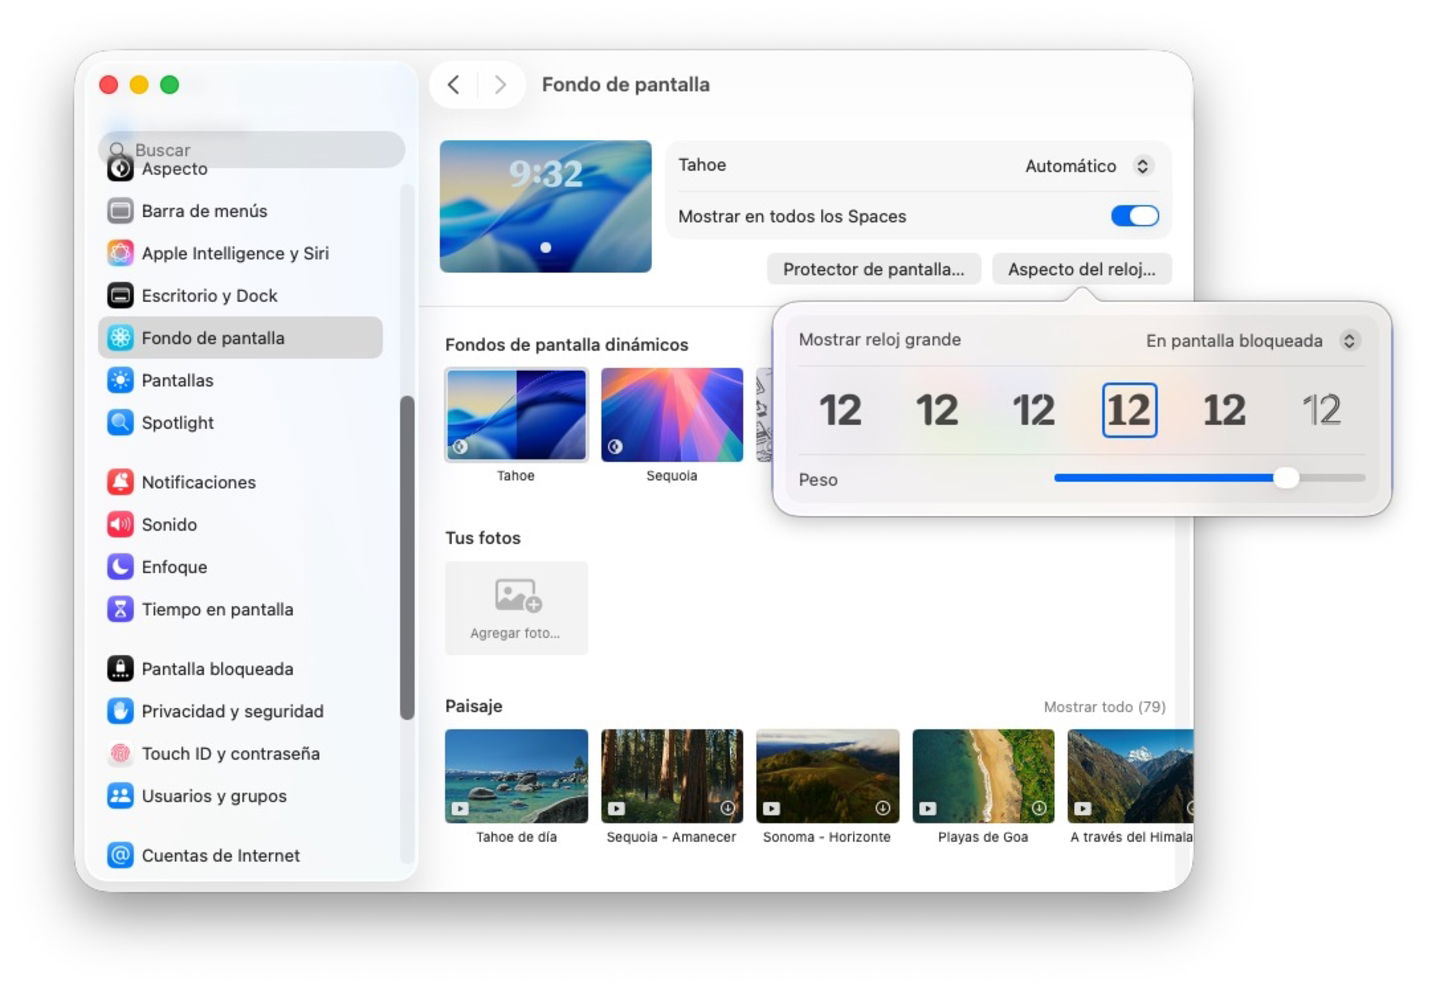1440x990 pixels.
Task: Click the Spotlight magnifier icon
Action: (120, 423)
